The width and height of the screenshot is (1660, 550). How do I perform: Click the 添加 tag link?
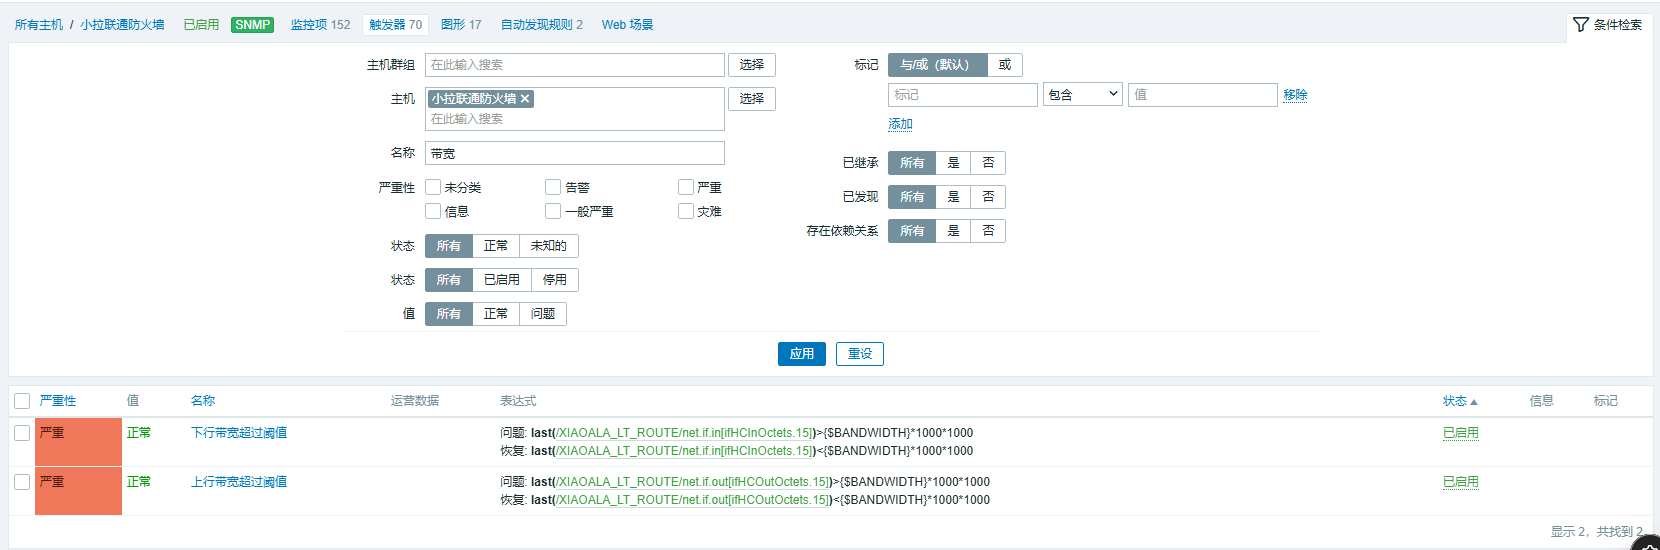click(900, 124)
